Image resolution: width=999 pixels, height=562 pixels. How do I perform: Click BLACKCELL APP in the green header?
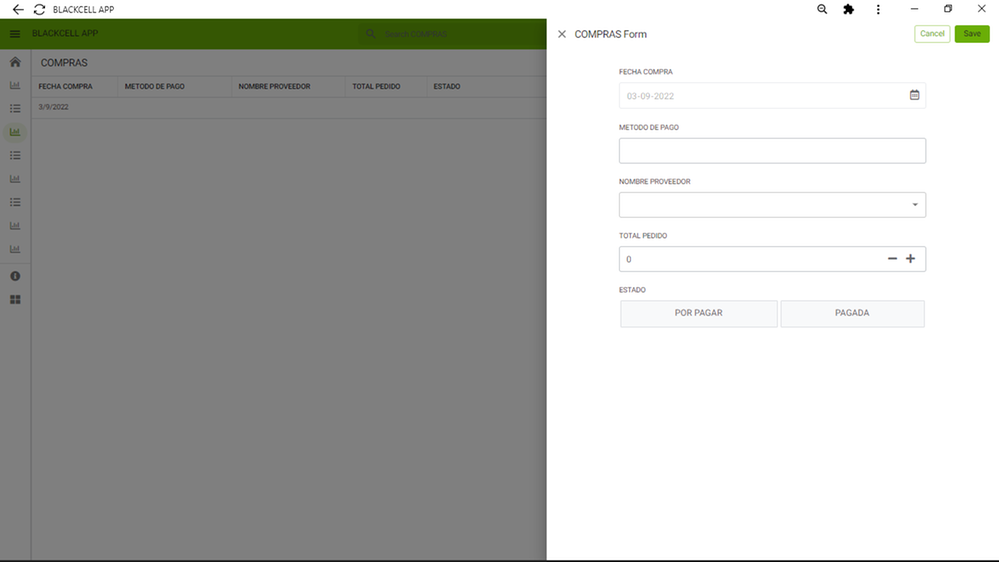65,33
